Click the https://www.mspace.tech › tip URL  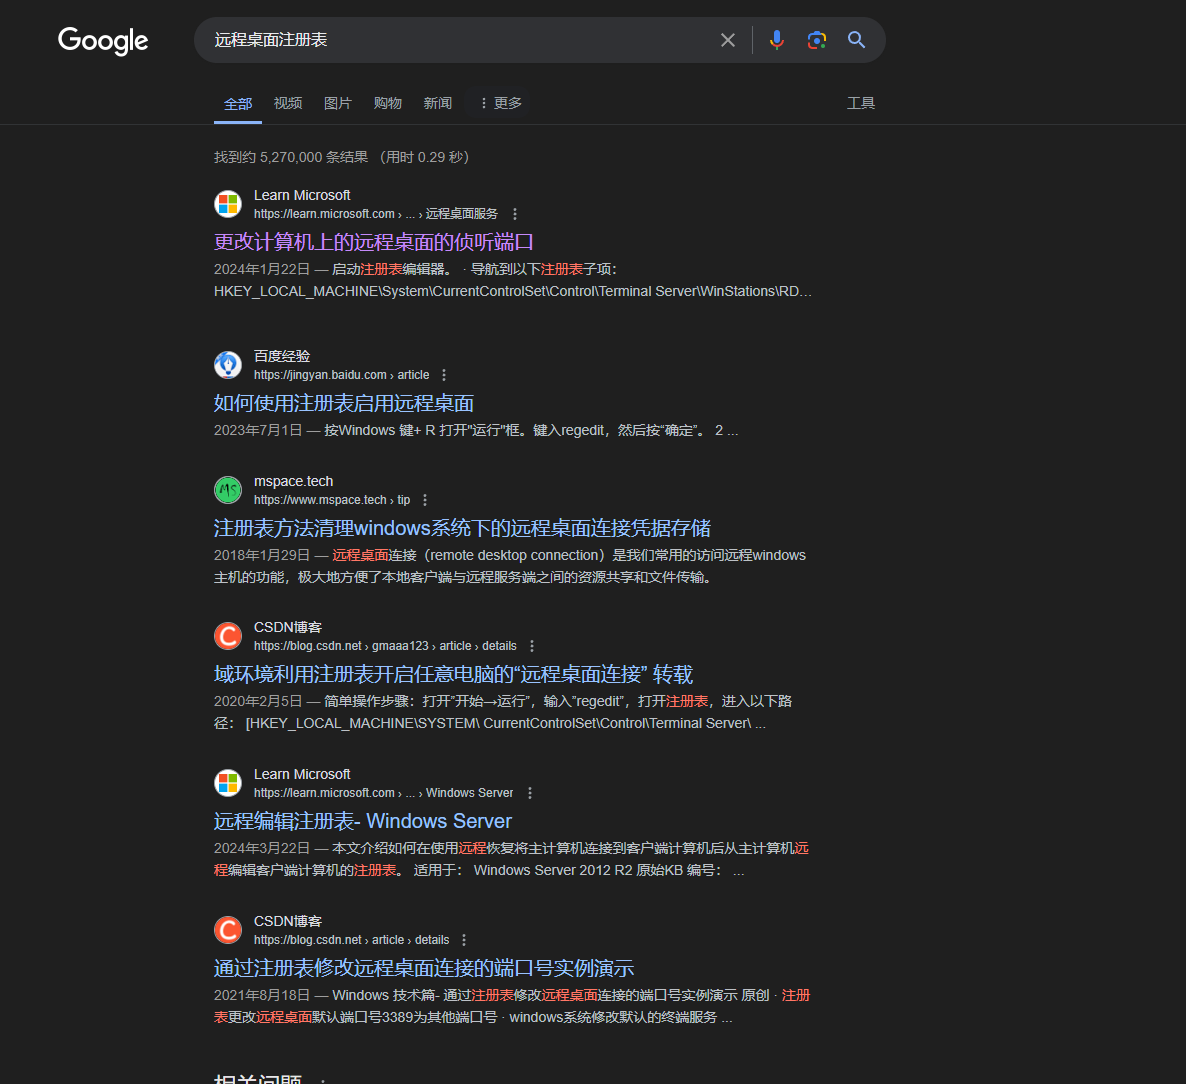332,500
